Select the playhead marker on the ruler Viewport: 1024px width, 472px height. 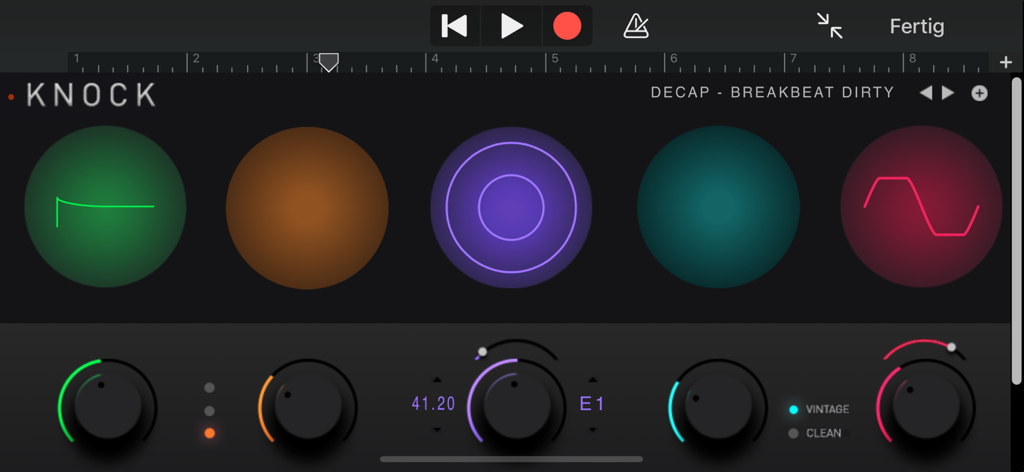click(328, 62)
